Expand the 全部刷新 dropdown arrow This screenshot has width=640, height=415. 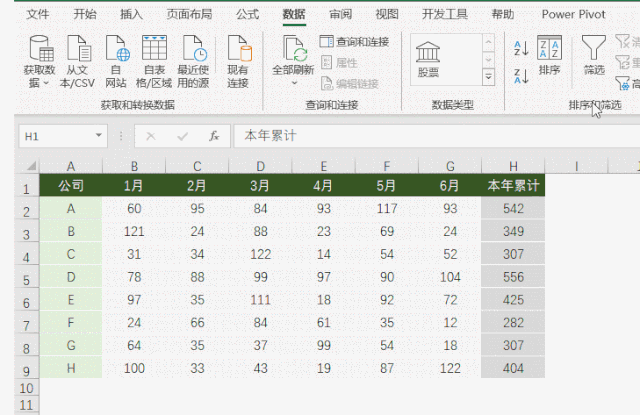[293, 83]
